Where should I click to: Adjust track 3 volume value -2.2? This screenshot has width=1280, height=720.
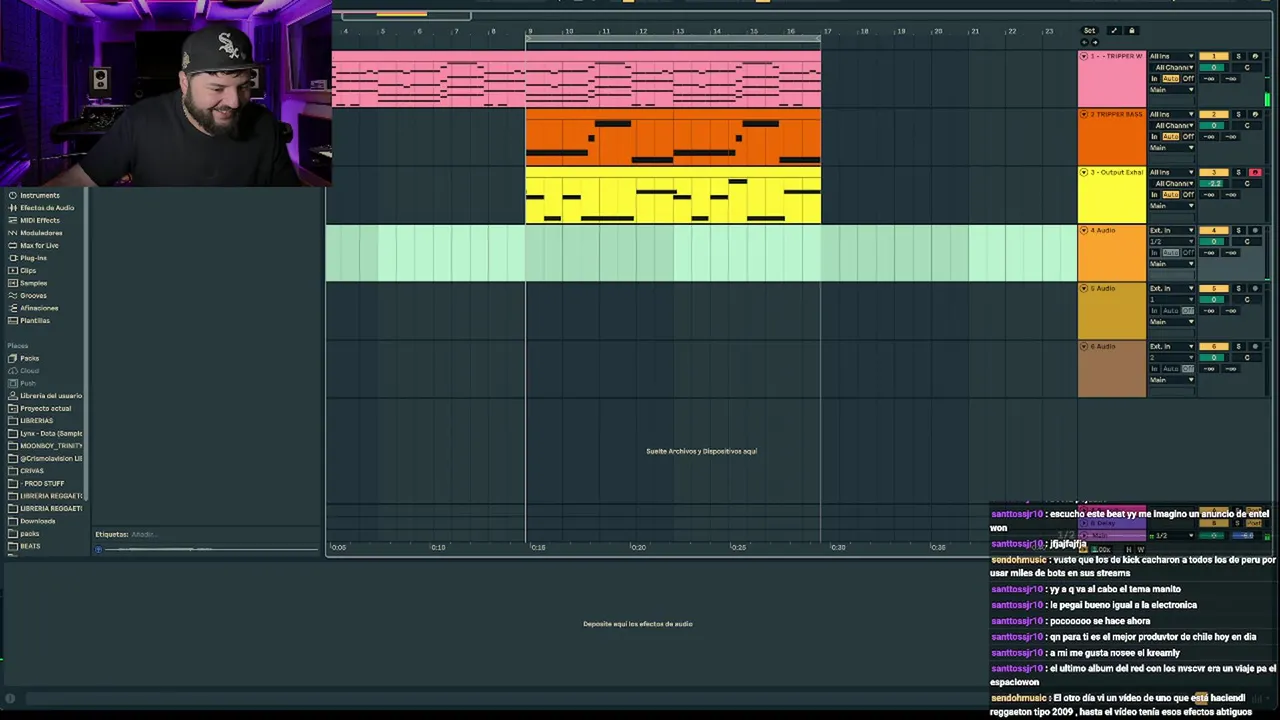(1214, 183)
